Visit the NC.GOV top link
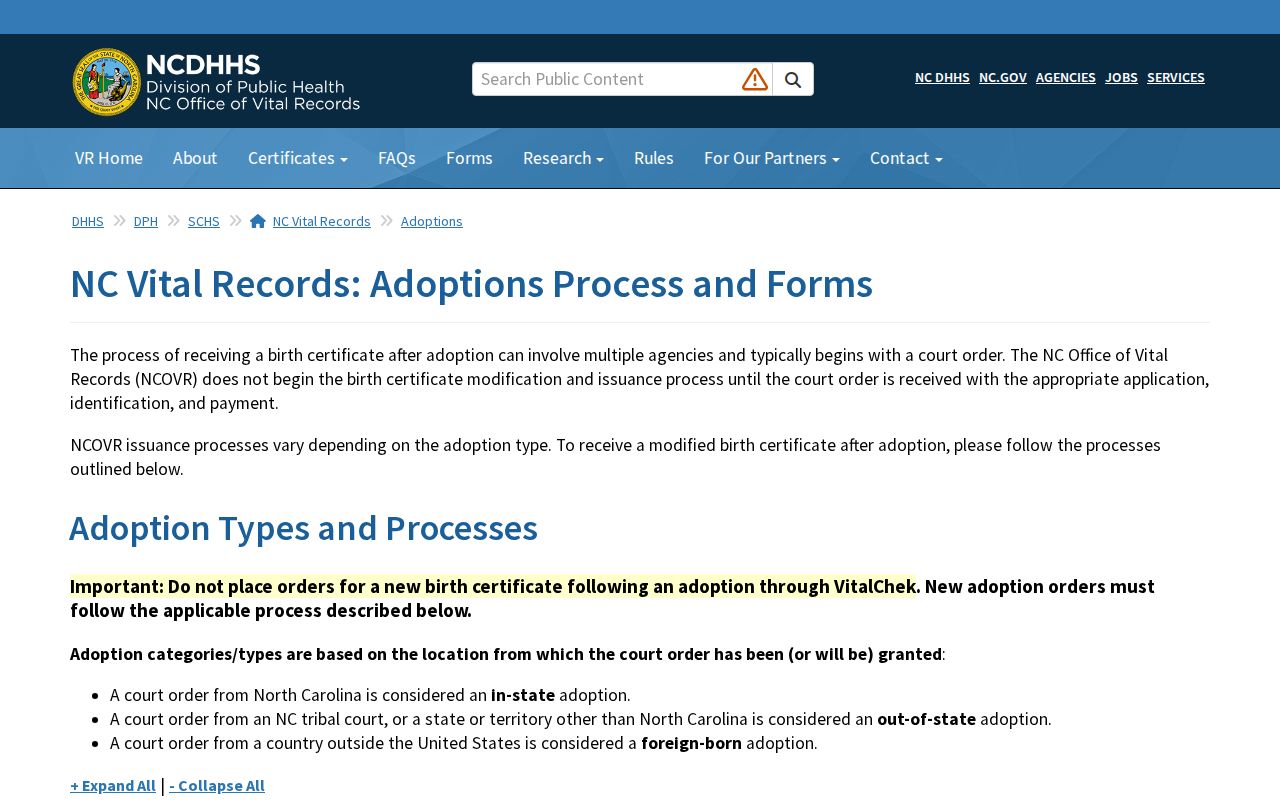This screenshot has height=800, width=1280. (x=1003, y=78)
